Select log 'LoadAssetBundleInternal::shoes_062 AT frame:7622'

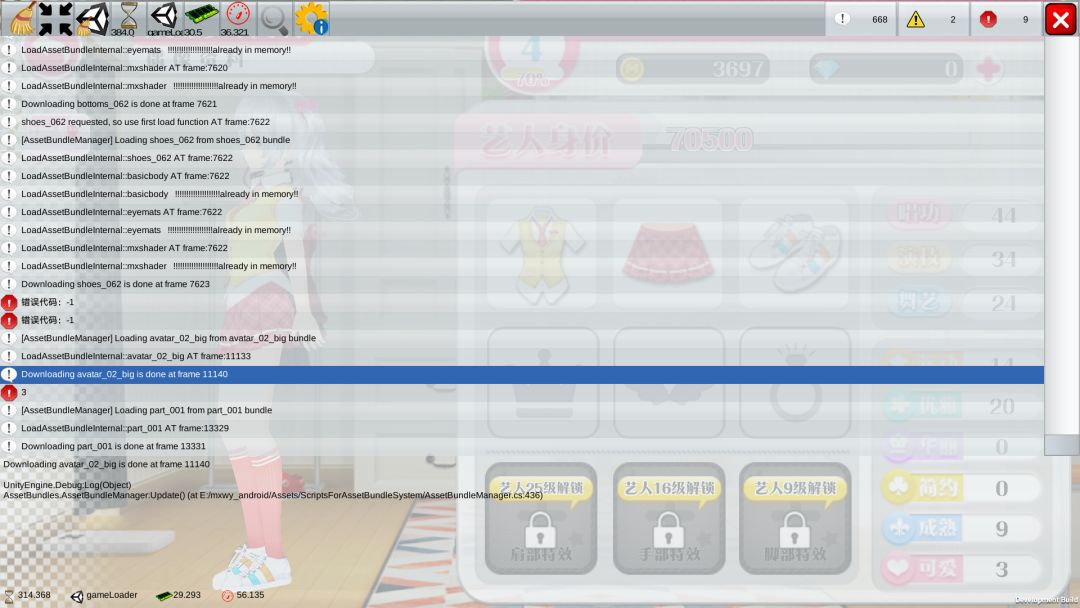click(522, 158)
